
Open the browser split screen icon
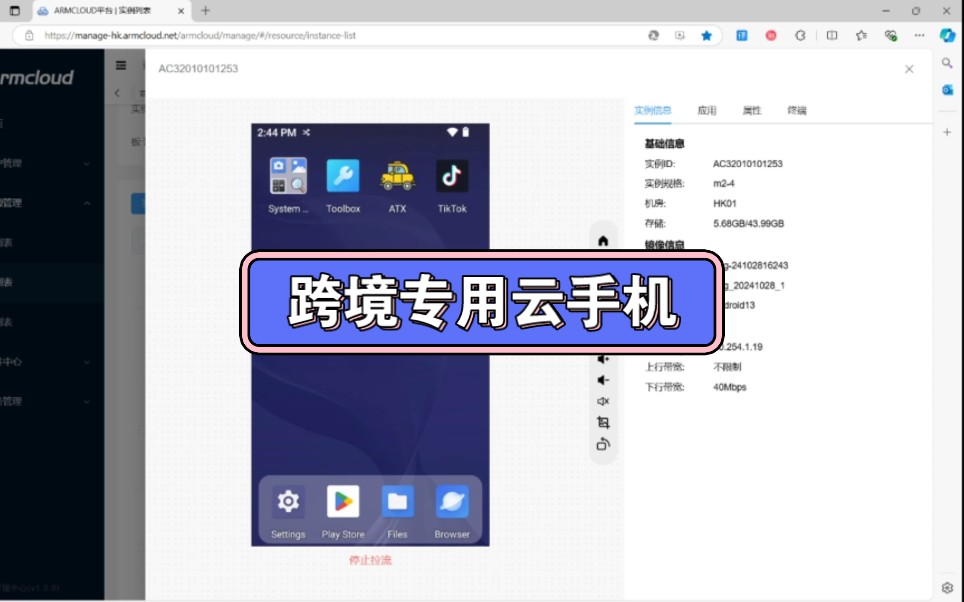point(832,36)
